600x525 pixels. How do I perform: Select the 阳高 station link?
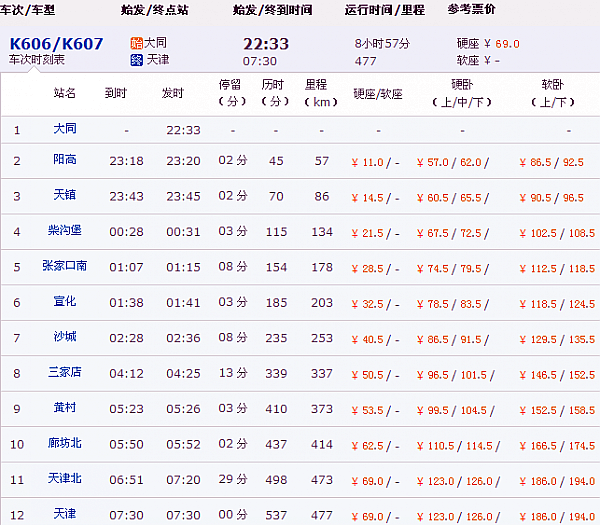coord(65,161)
